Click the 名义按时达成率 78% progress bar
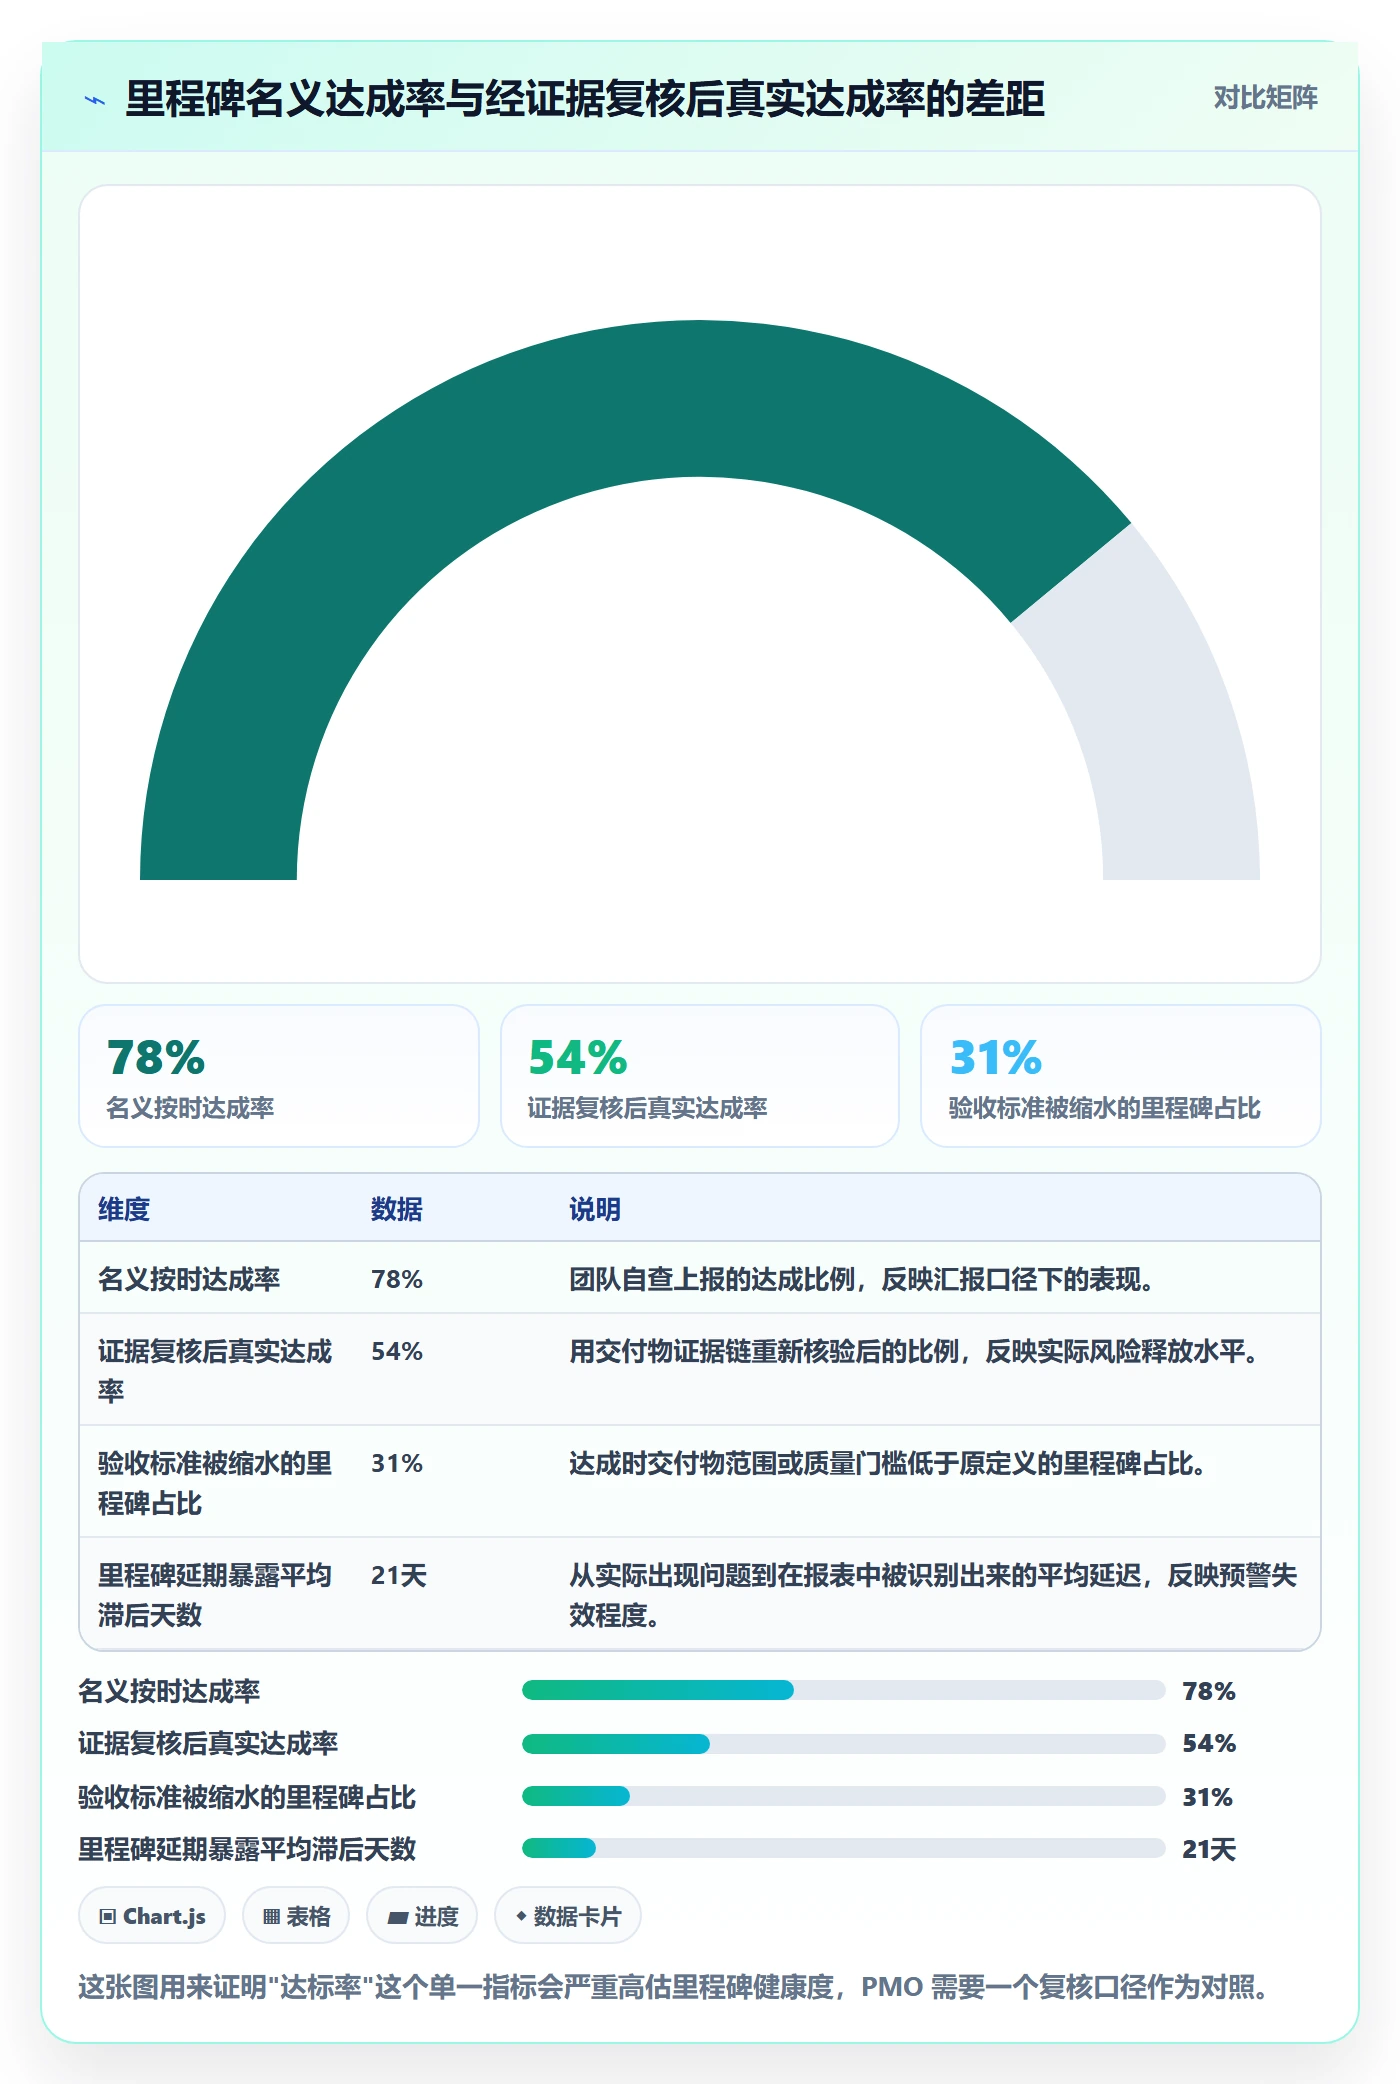The image size is (1400, 2084). pos(843,1690)
